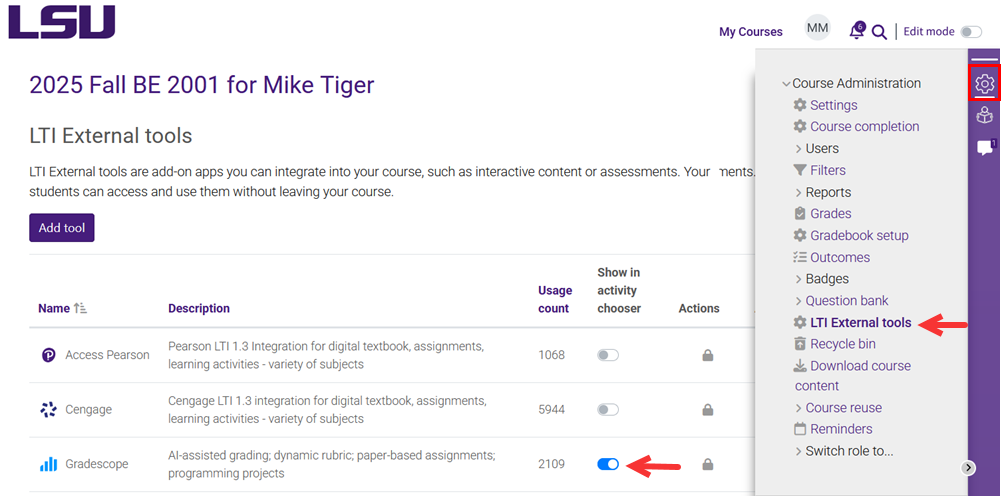Screen dimensions: 1001x496
Task: Sort table by Name column header
Action: [54, 308]
